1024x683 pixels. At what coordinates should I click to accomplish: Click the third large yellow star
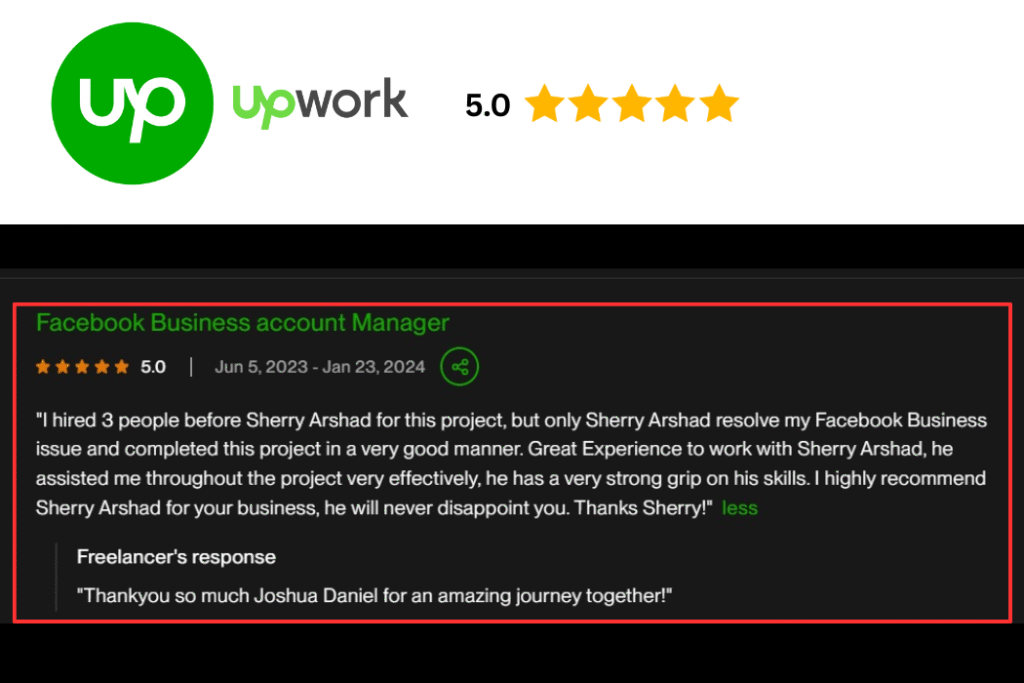[632, 104]
